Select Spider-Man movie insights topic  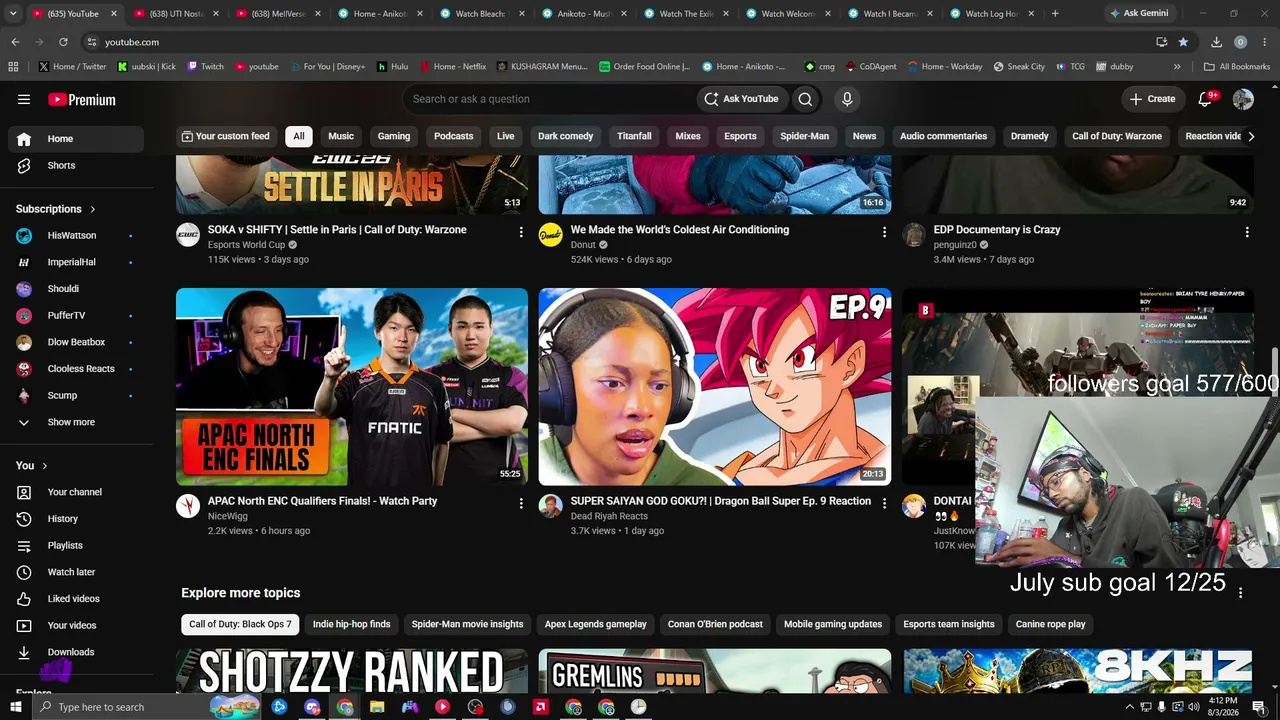click(x=467, y=624)
